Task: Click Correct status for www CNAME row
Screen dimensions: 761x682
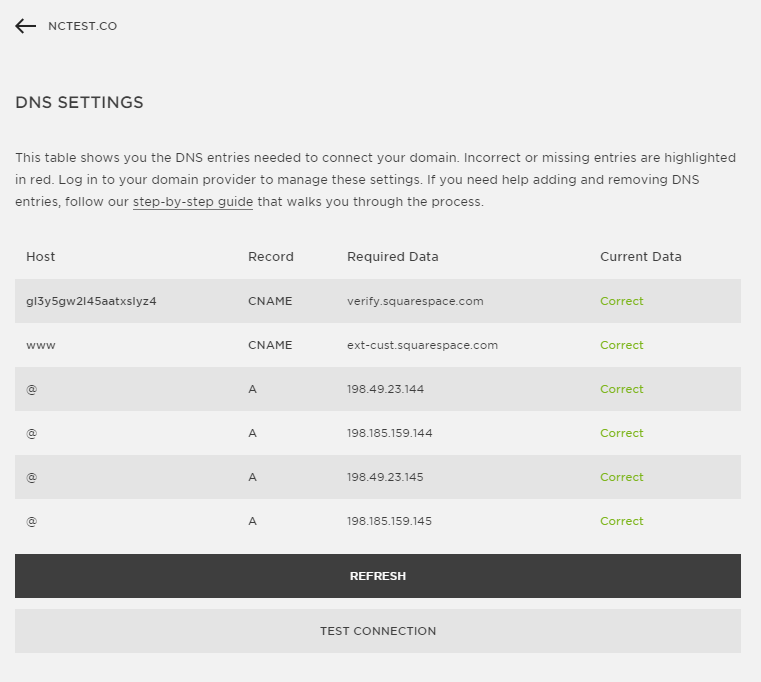Action: (x=622, y=345)
